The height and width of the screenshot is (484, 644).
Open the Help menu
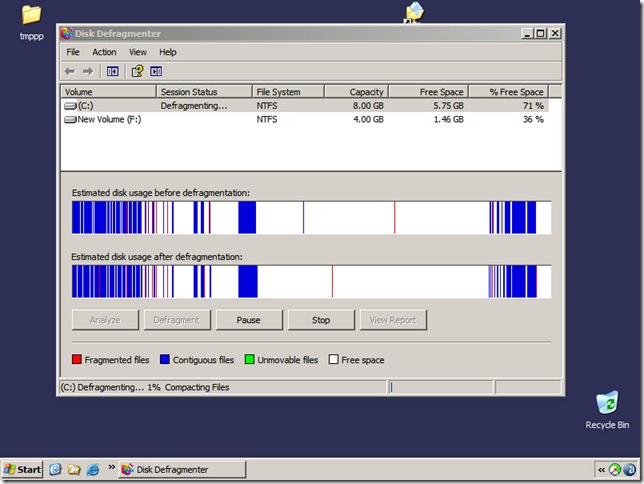168,52
